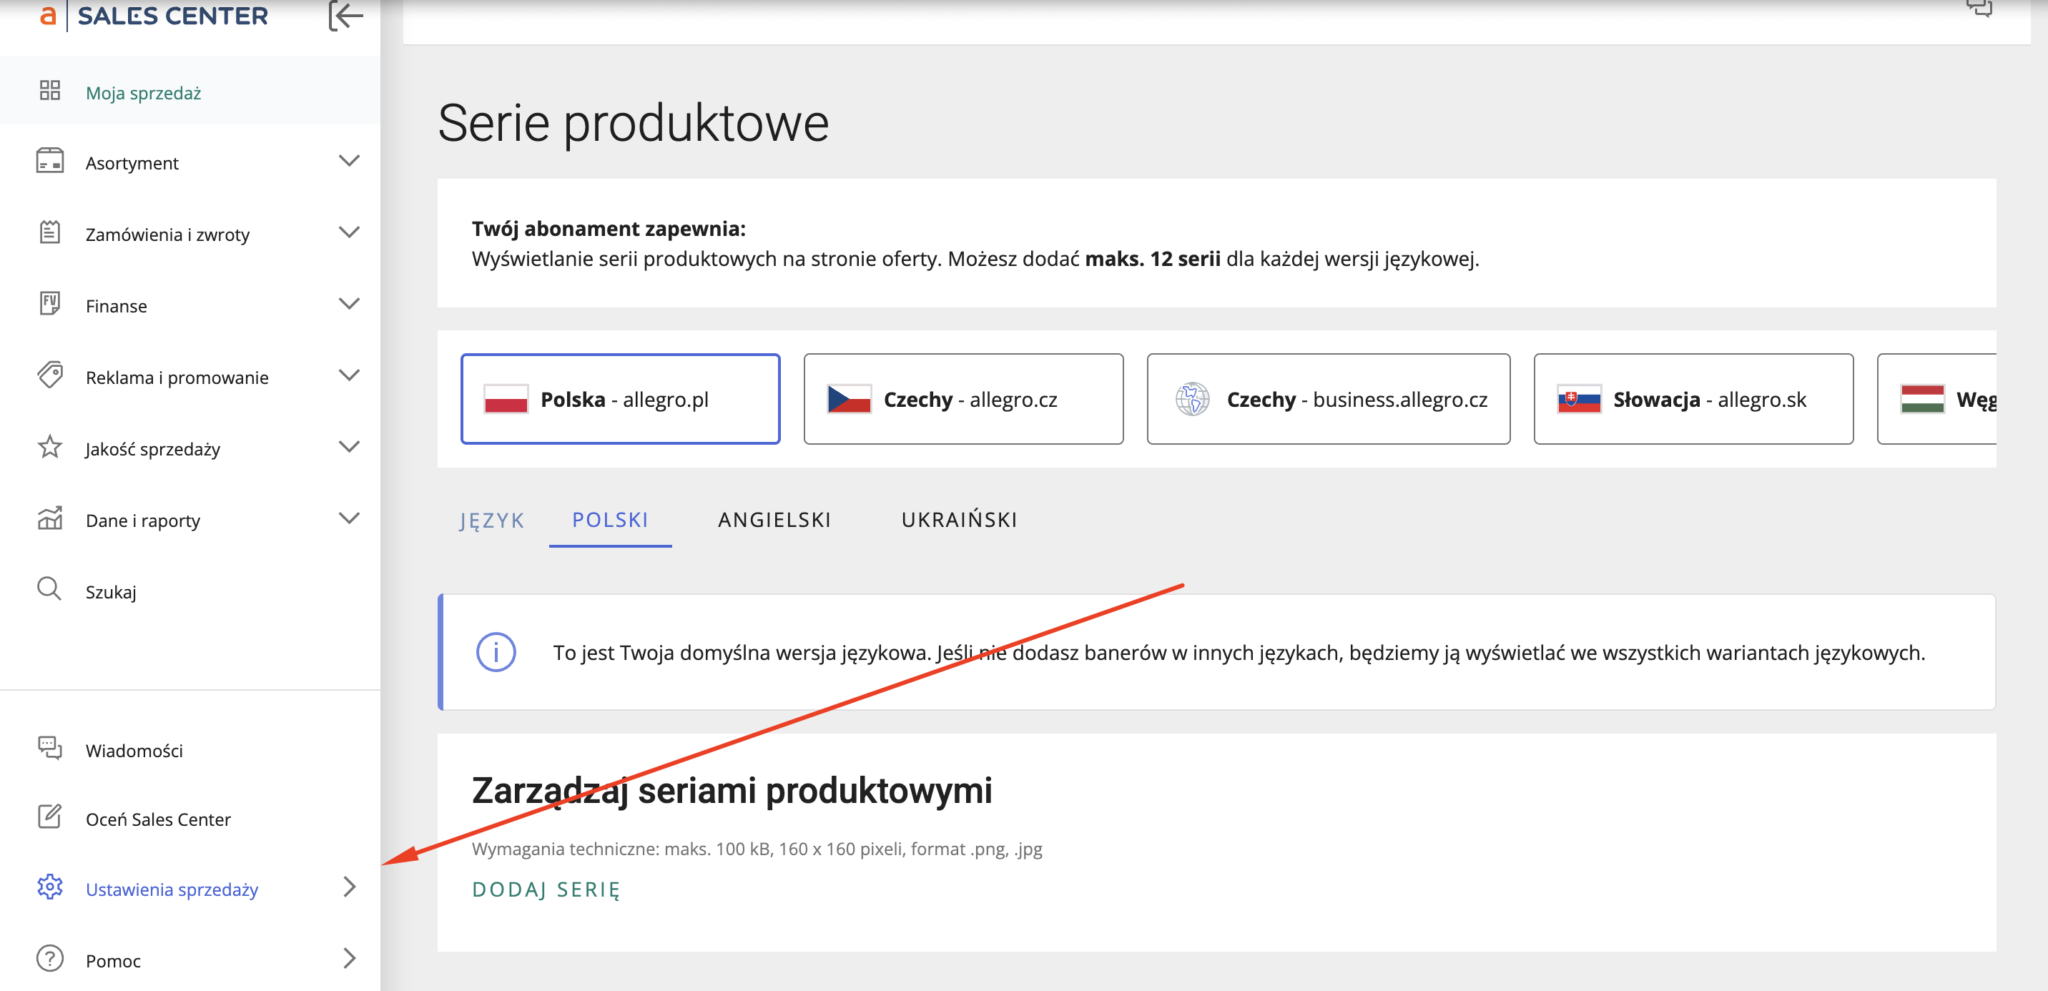This screenshot has width=2048, height=991.
Task: Open the Pomoc submenu arrow
Action: pos(349,958)
